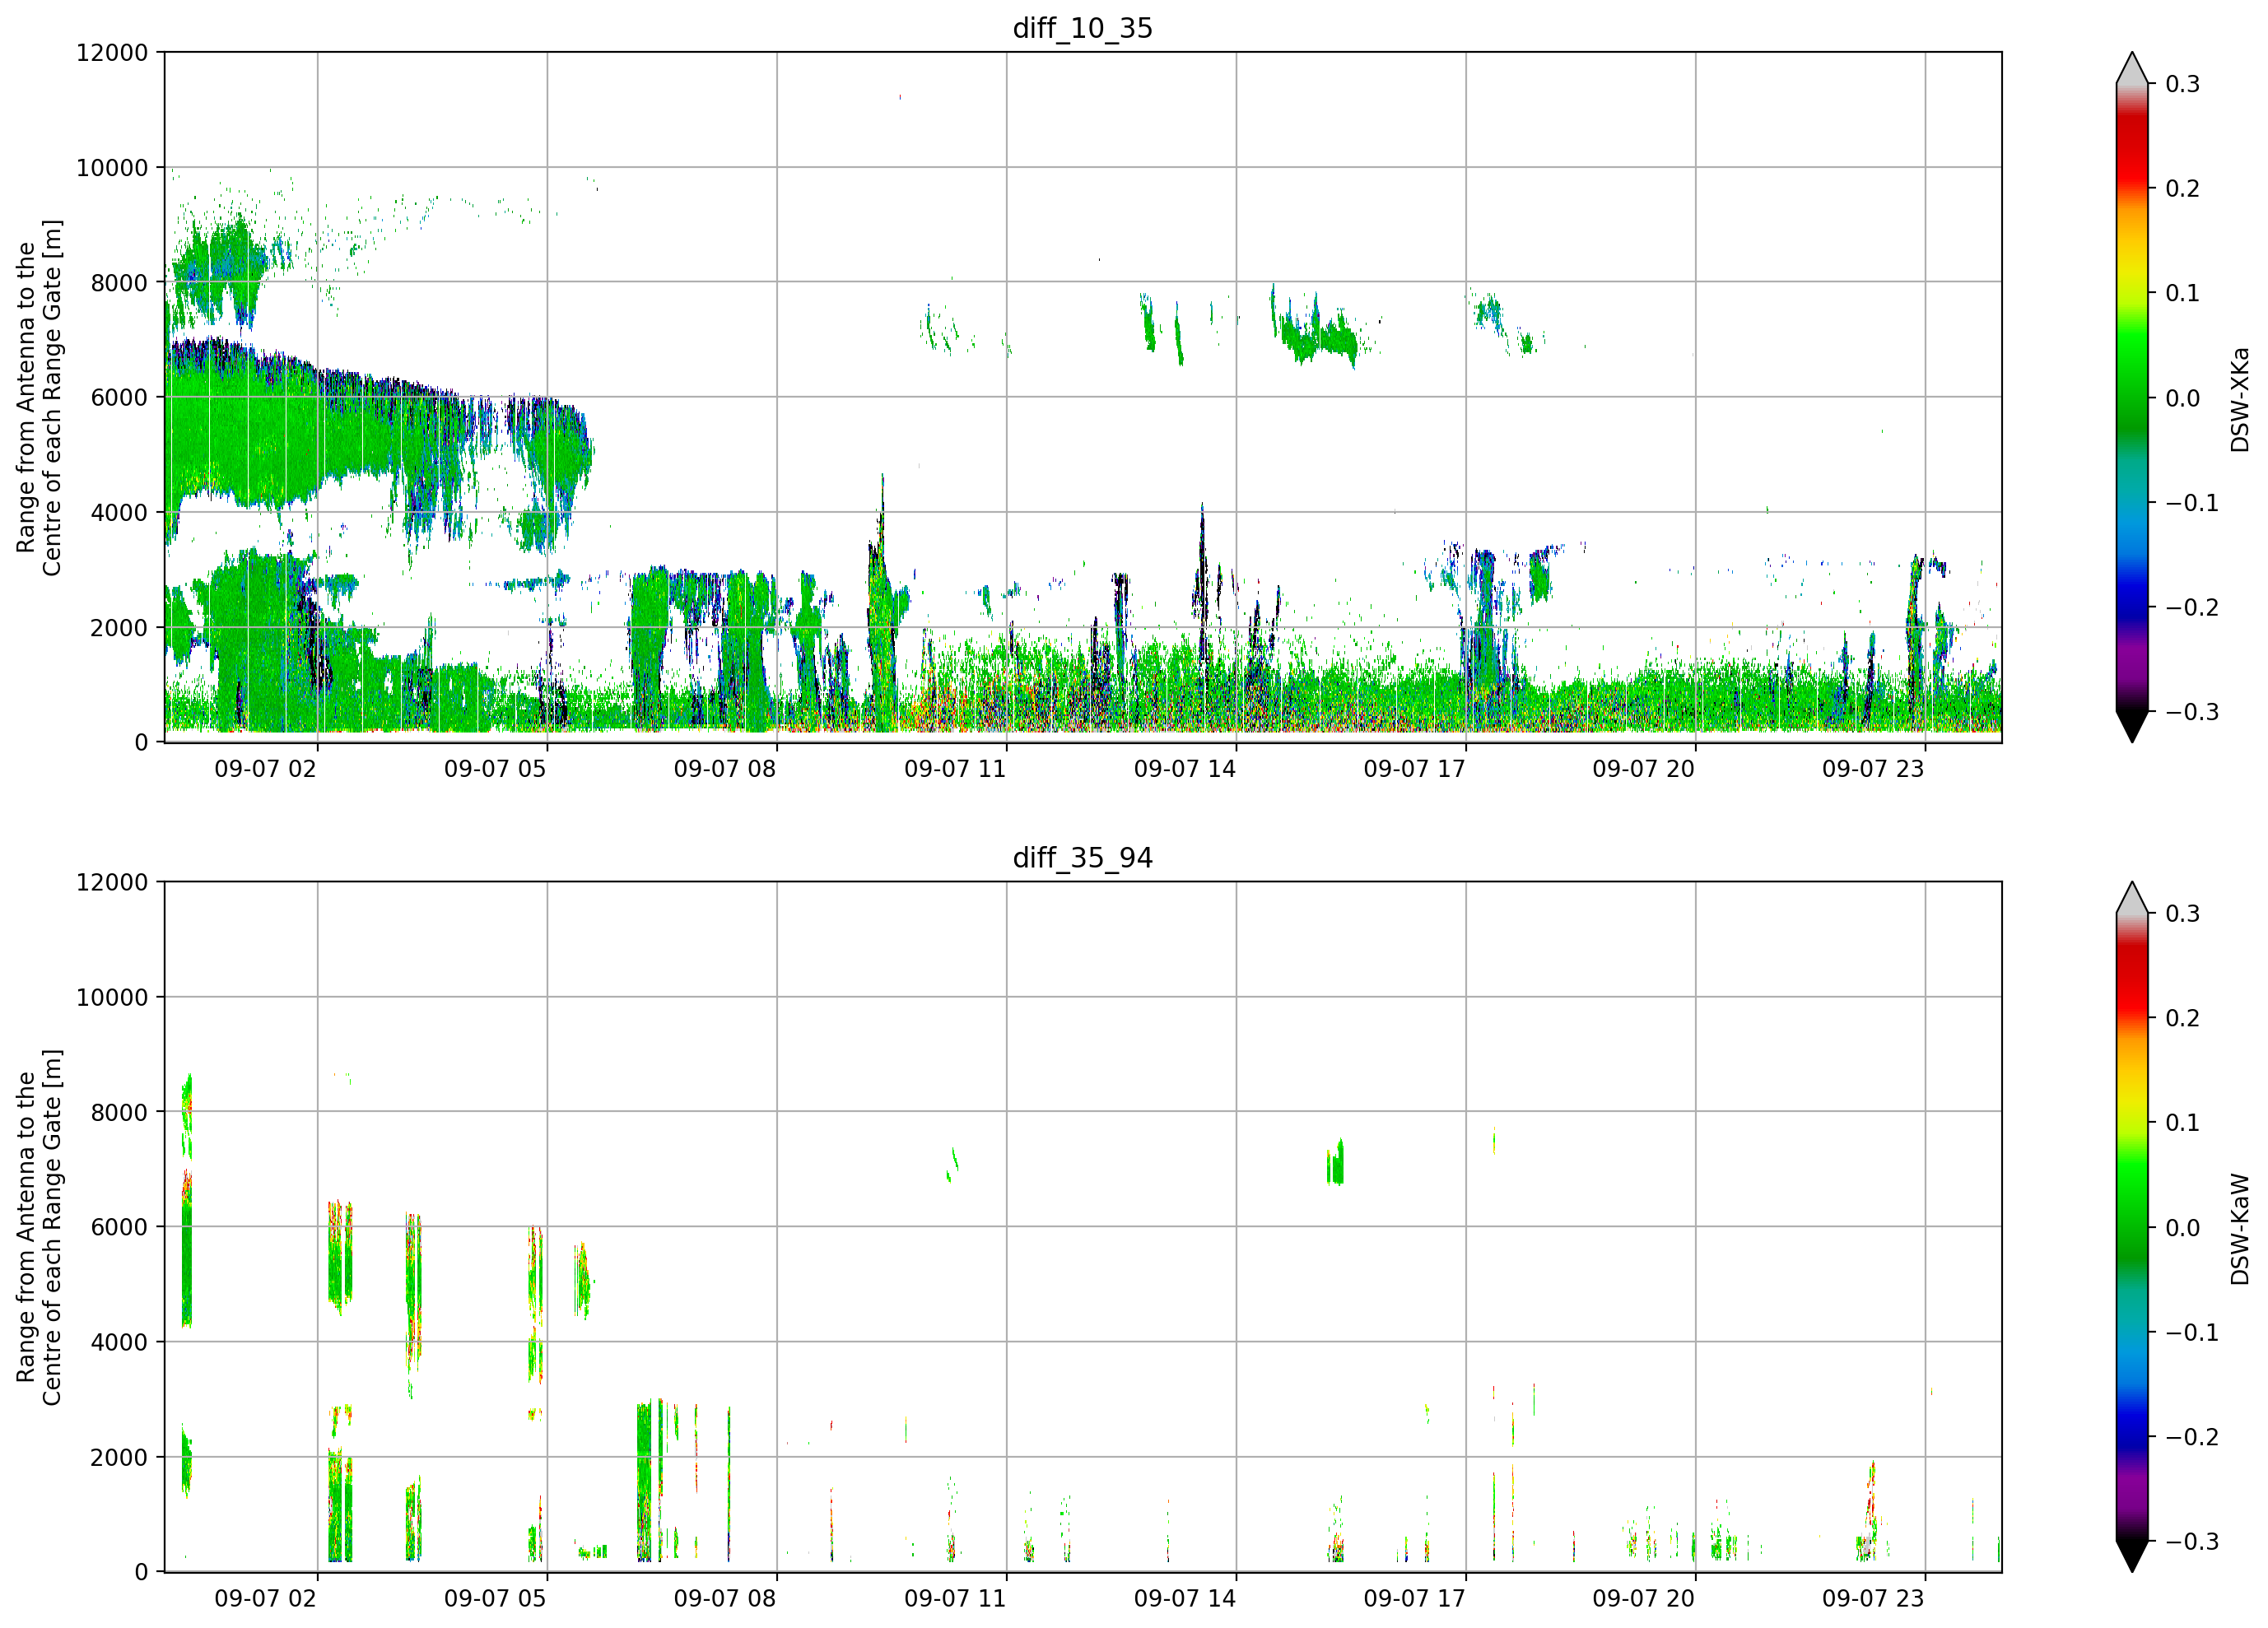Click the 09-07 11 label on top plot
The width and height of the screenshot is (2268, 1628).
pyautogui.click(x=955, y=769)
